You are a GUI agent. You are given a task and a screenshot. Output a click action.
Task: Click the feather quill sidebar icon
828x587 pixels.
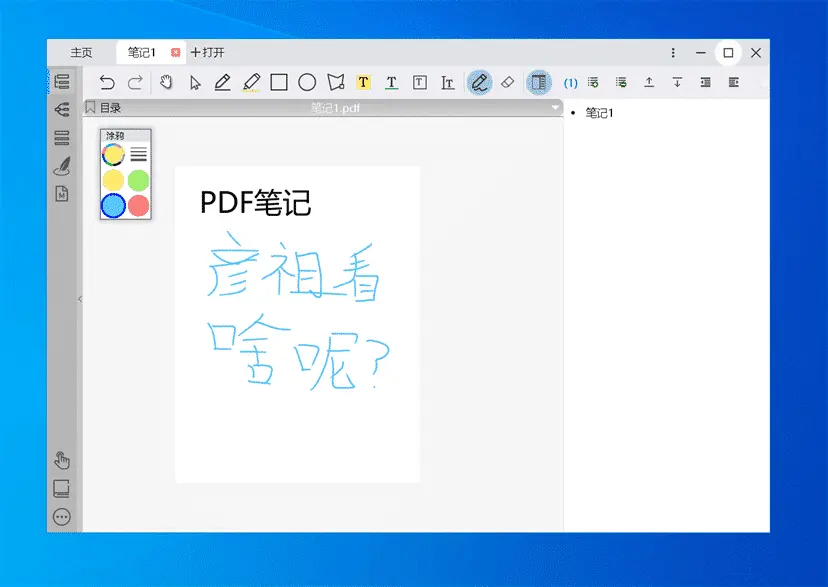point(62,166)
